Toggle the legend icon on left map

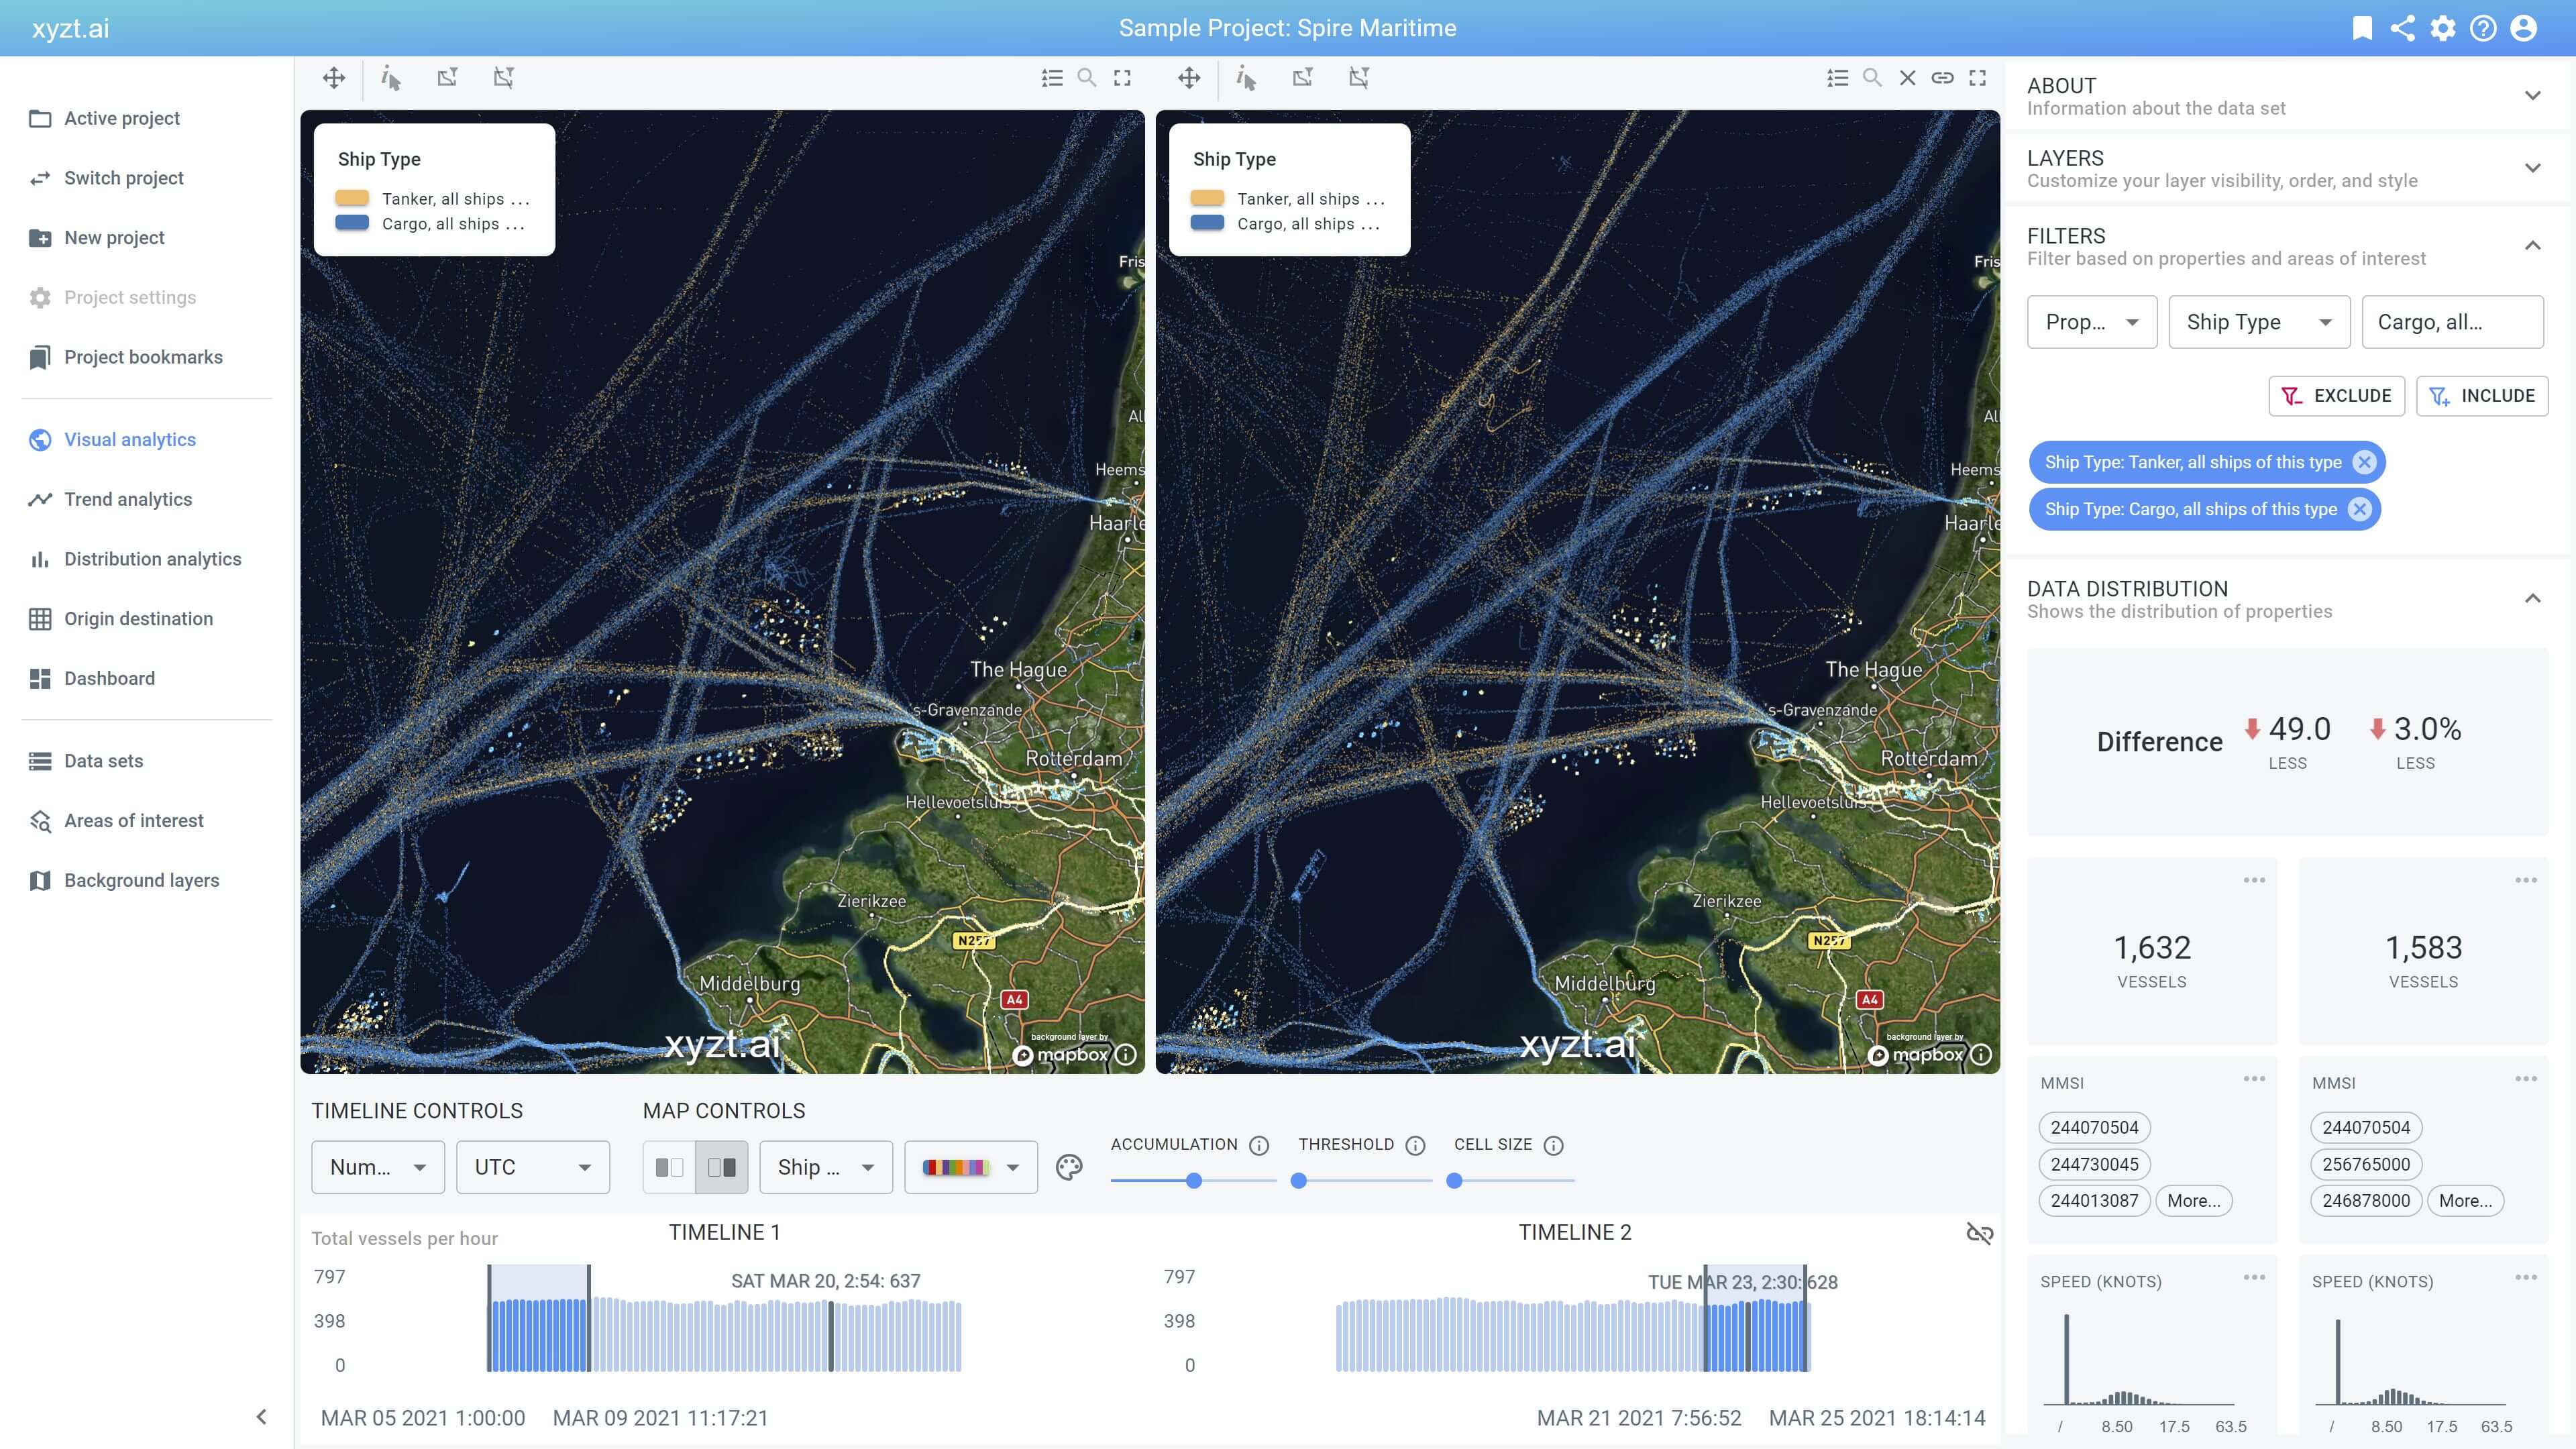(x=1052, y=78)
